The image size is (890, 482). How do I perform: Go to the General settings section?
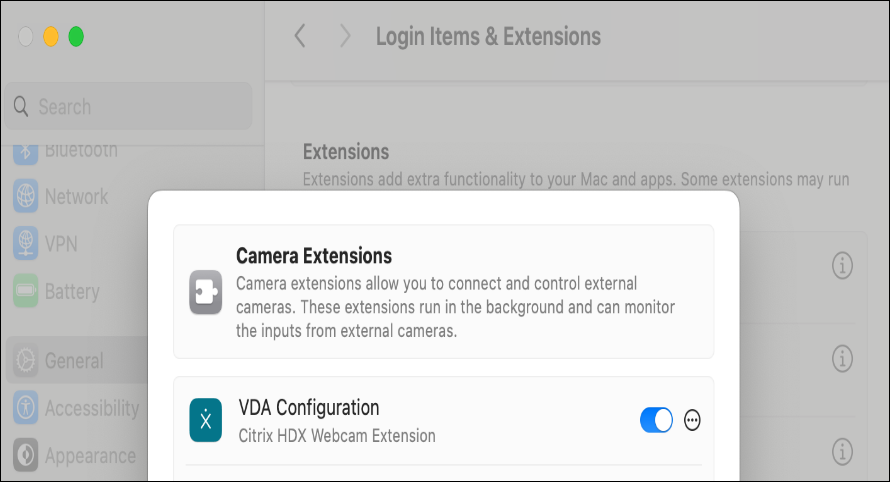(x=73, y=361)
